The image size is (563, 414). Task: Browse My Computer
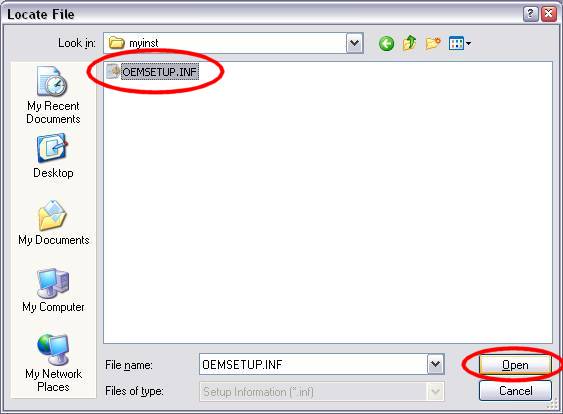click(x=53, y=290)
